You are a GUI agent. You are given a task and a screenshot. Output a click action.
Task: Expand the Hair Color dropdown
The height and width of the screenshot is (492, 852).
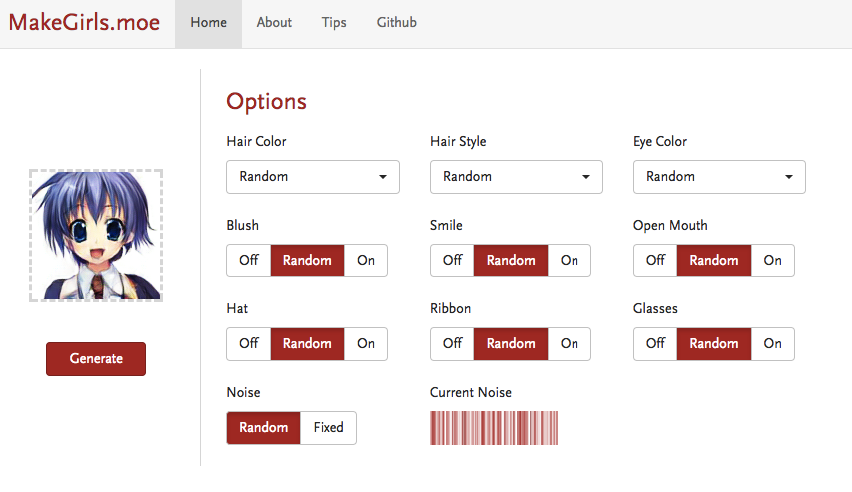pos(313,177)
